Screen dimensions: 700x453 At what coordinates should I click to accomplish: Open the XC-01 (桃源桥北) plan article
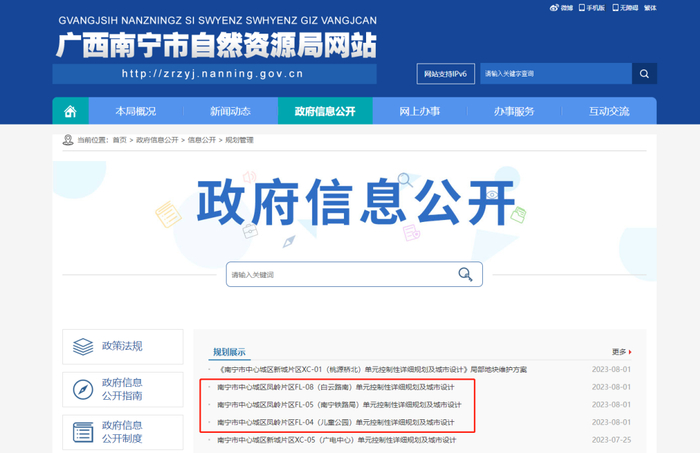pos(372,370)
